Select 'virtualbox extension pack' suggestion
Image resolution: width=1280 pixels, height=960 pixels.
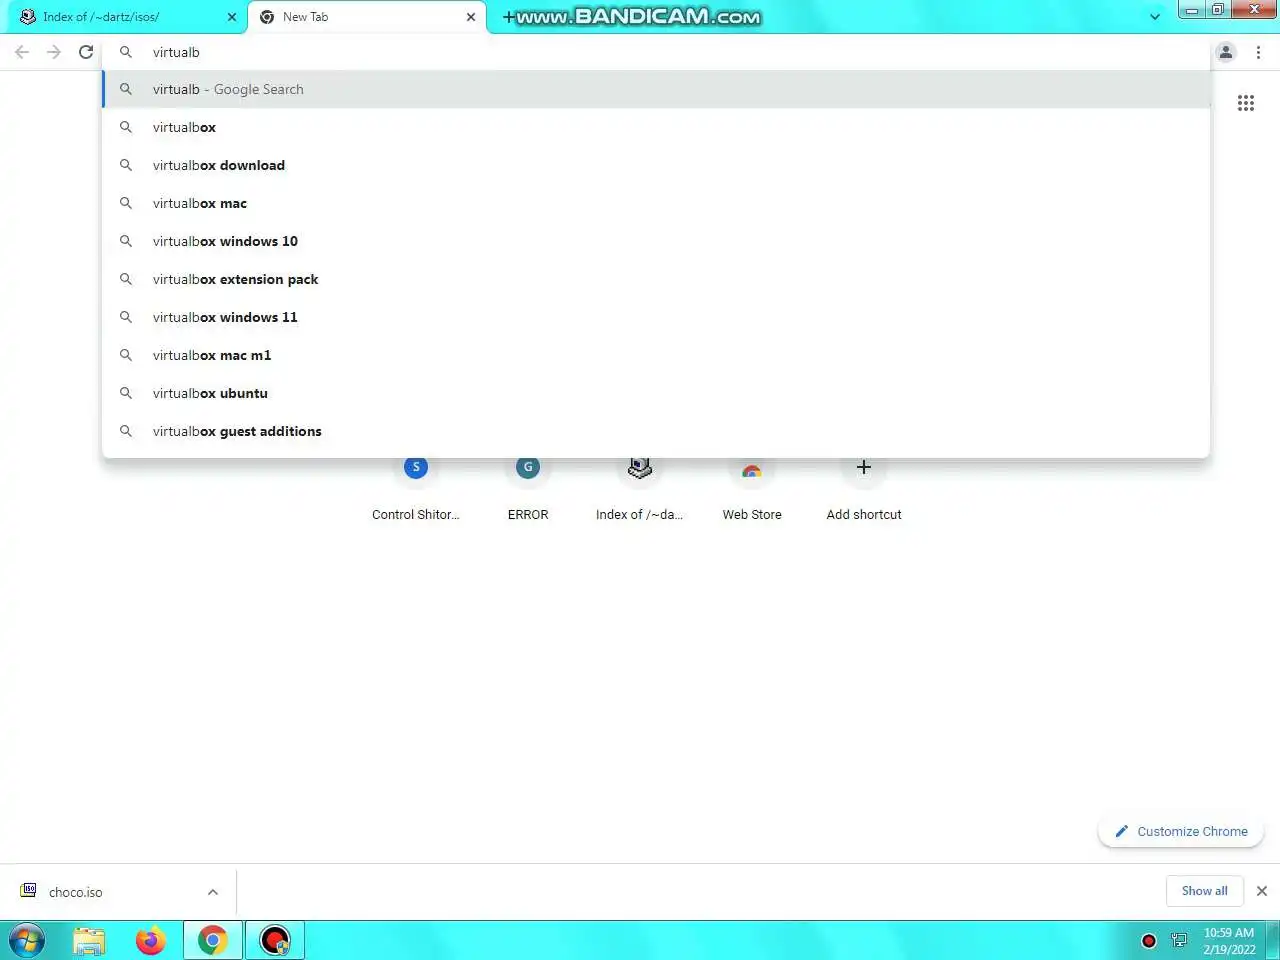tap(656, 279)
